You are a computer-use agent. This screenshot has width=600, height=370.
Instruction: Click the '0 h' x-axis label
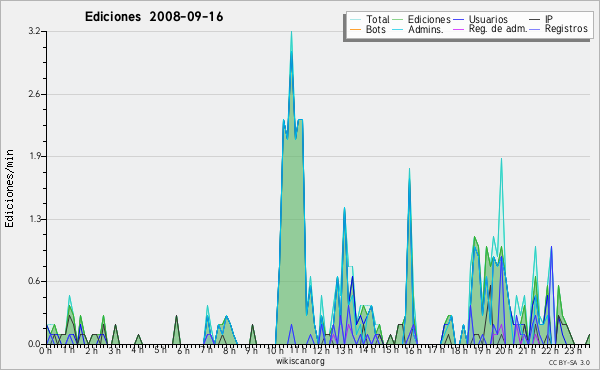pos(45,351)
